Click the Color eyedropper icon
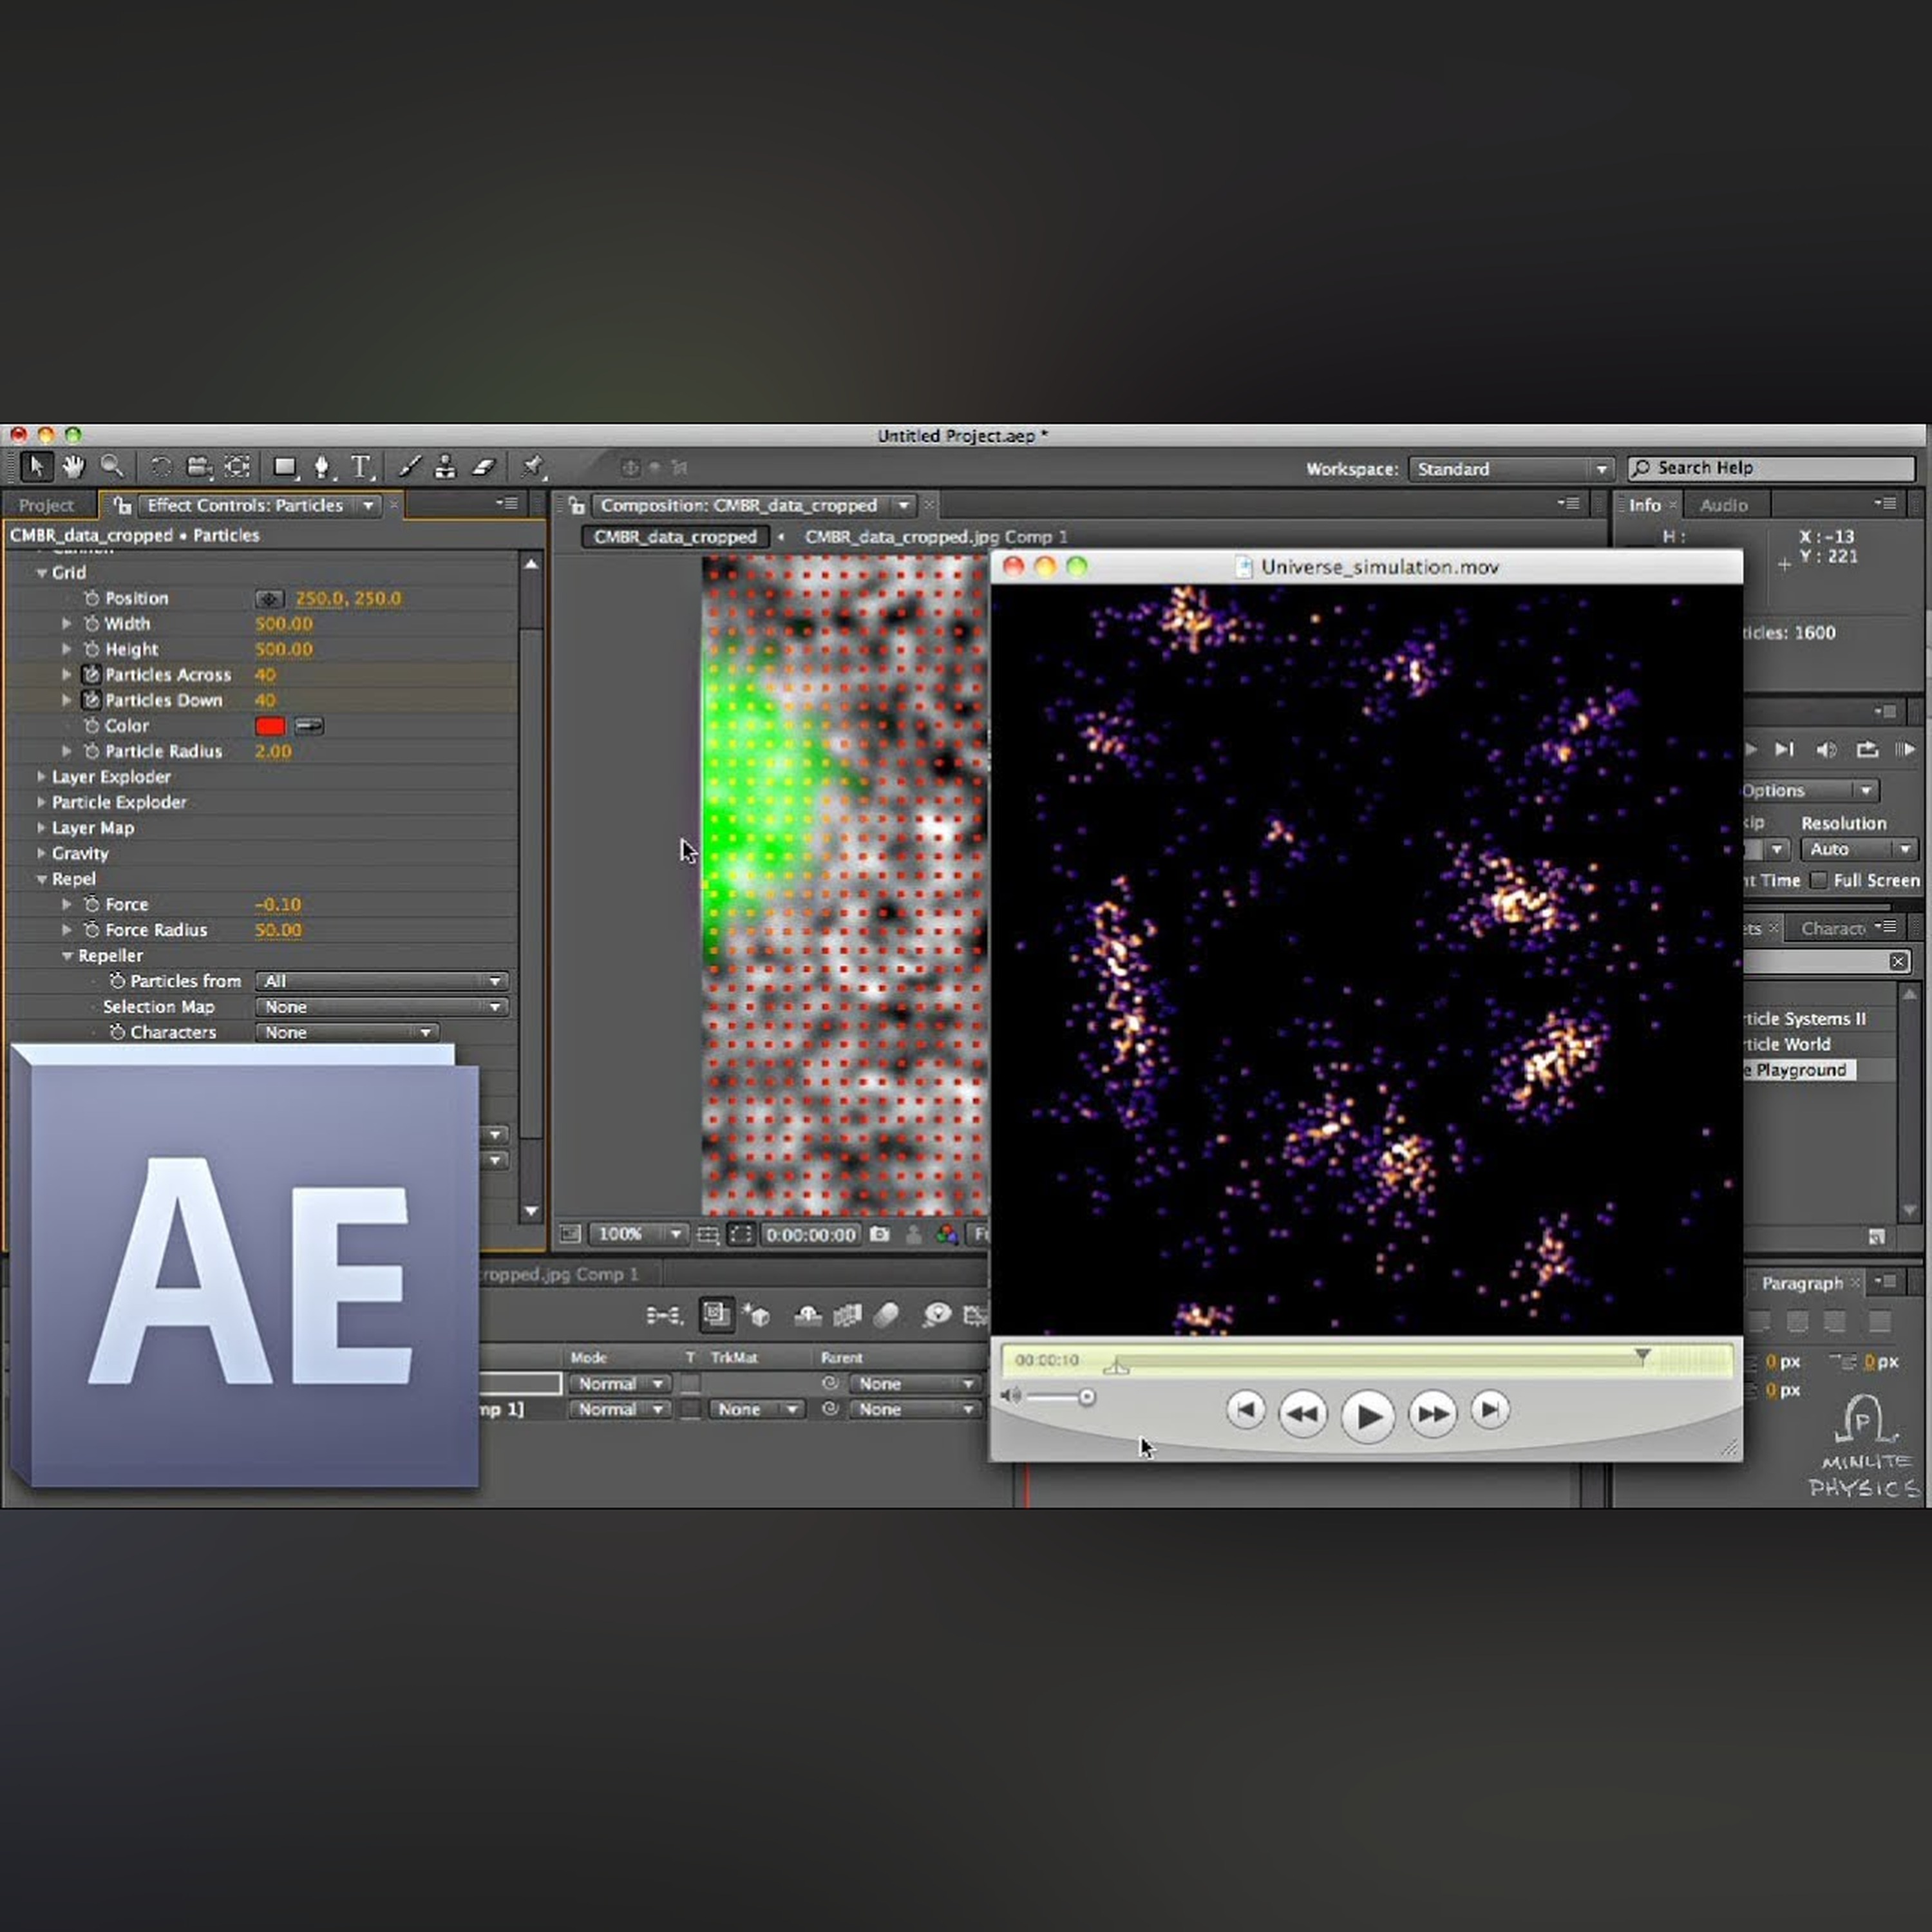This screenshot has height=1932, width=1932. (x=309, y=726)
